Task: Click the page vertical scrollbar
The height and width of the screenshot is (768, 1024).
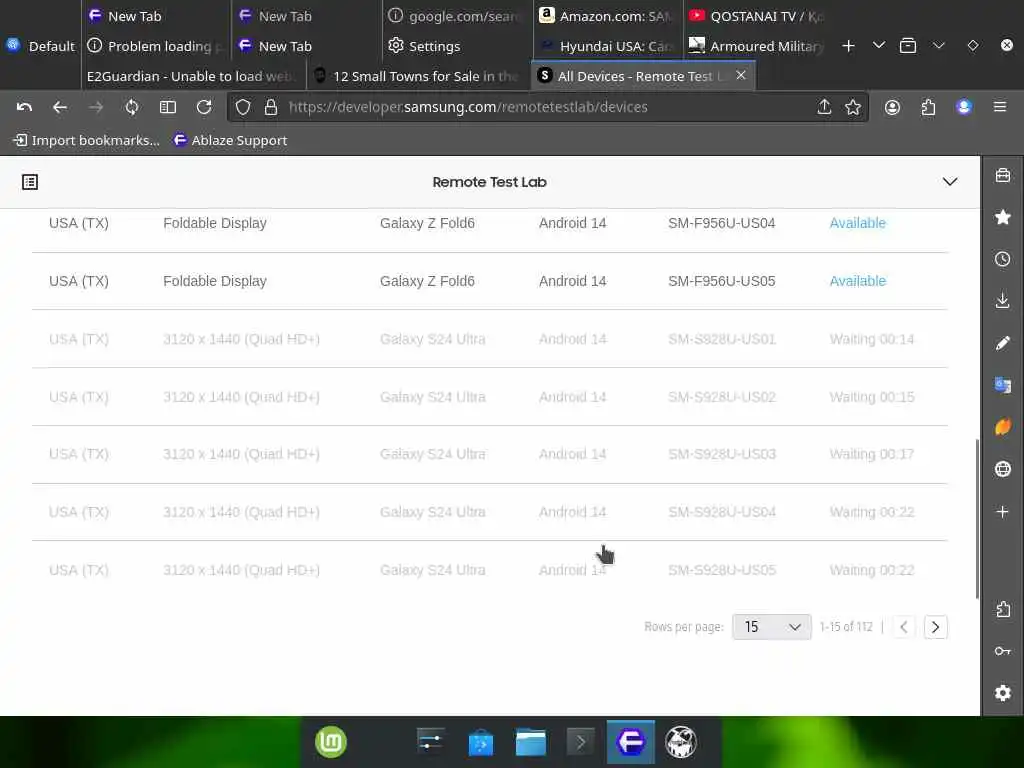Action: tap(977, 519)
